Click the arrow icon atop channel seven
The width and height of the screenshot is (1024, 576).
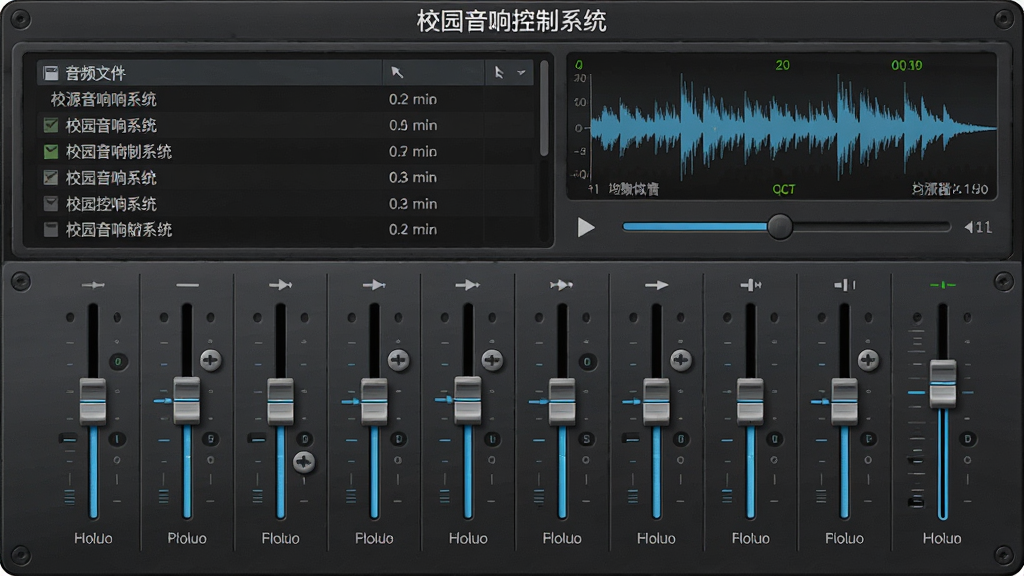(x=656, y=285)
